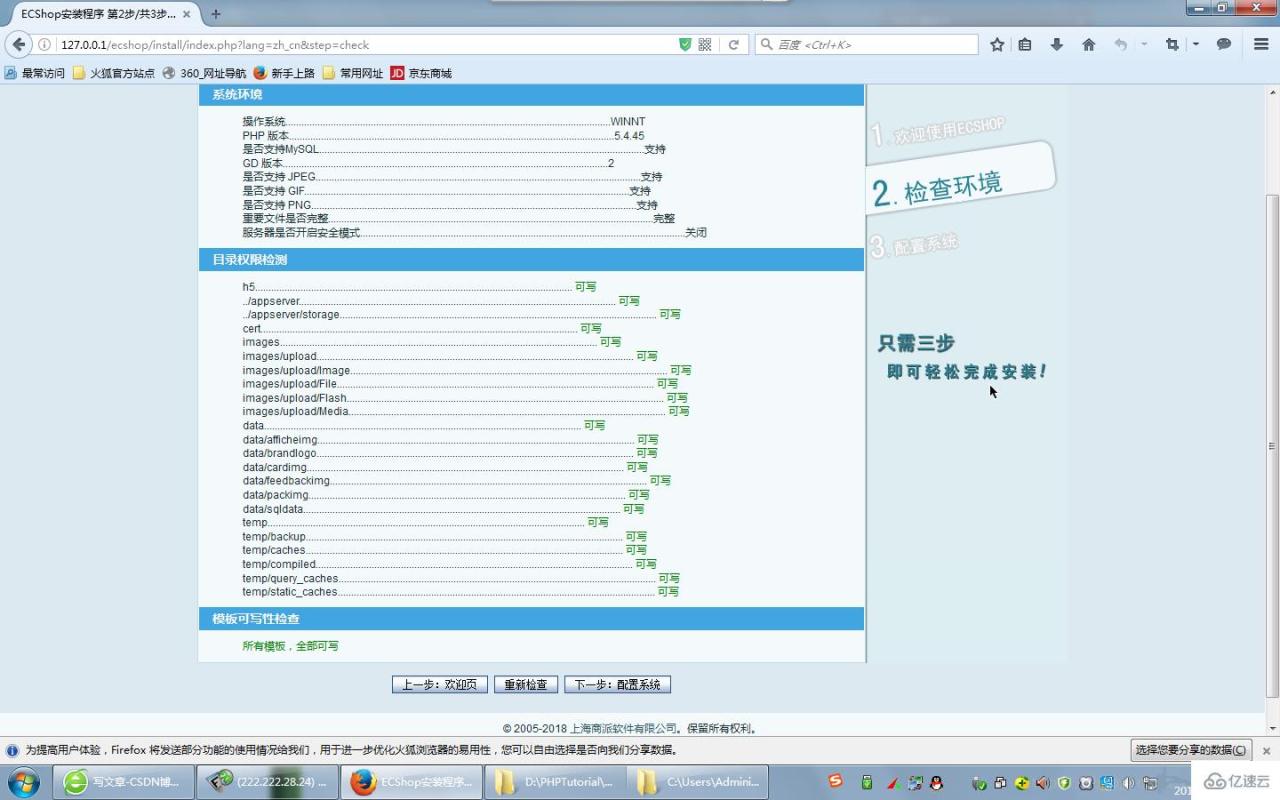Click the vertical page scrollbar
This screenshot has height=800, width=1280.
1272,445
